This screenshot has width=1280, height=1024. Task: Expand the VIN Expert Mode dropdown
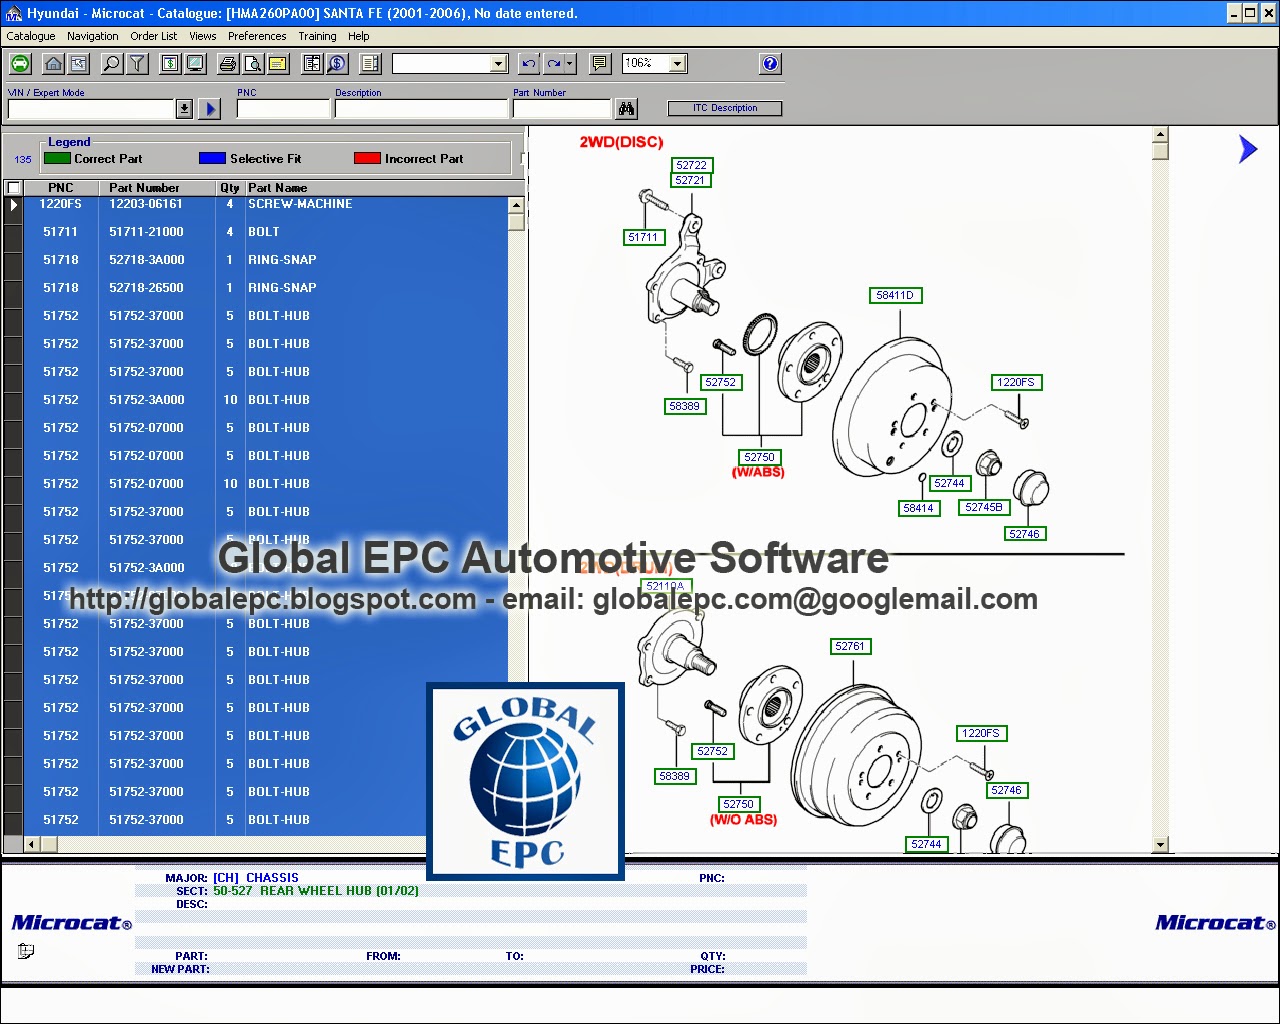(184, 108)
